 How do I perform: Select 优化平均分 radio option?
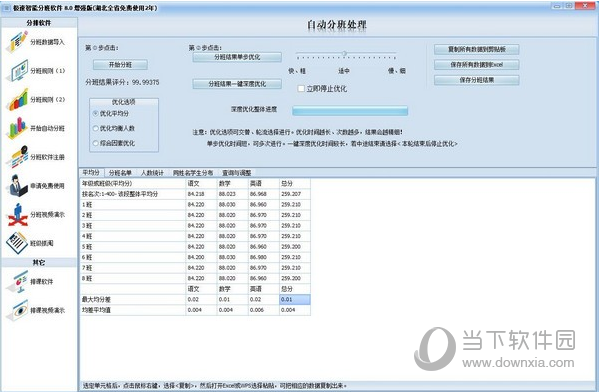(96, 113)
